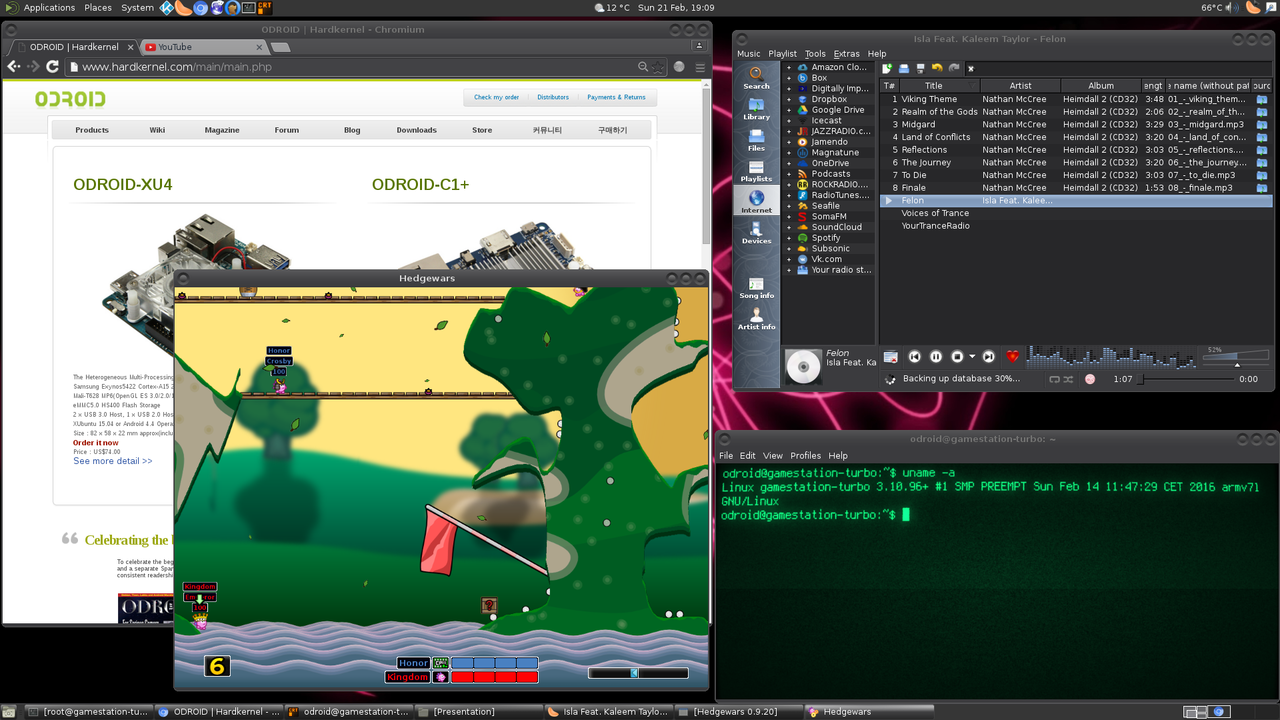Select the Midgard track row
Screen dimensions: 1280x720
(1075, 124)
